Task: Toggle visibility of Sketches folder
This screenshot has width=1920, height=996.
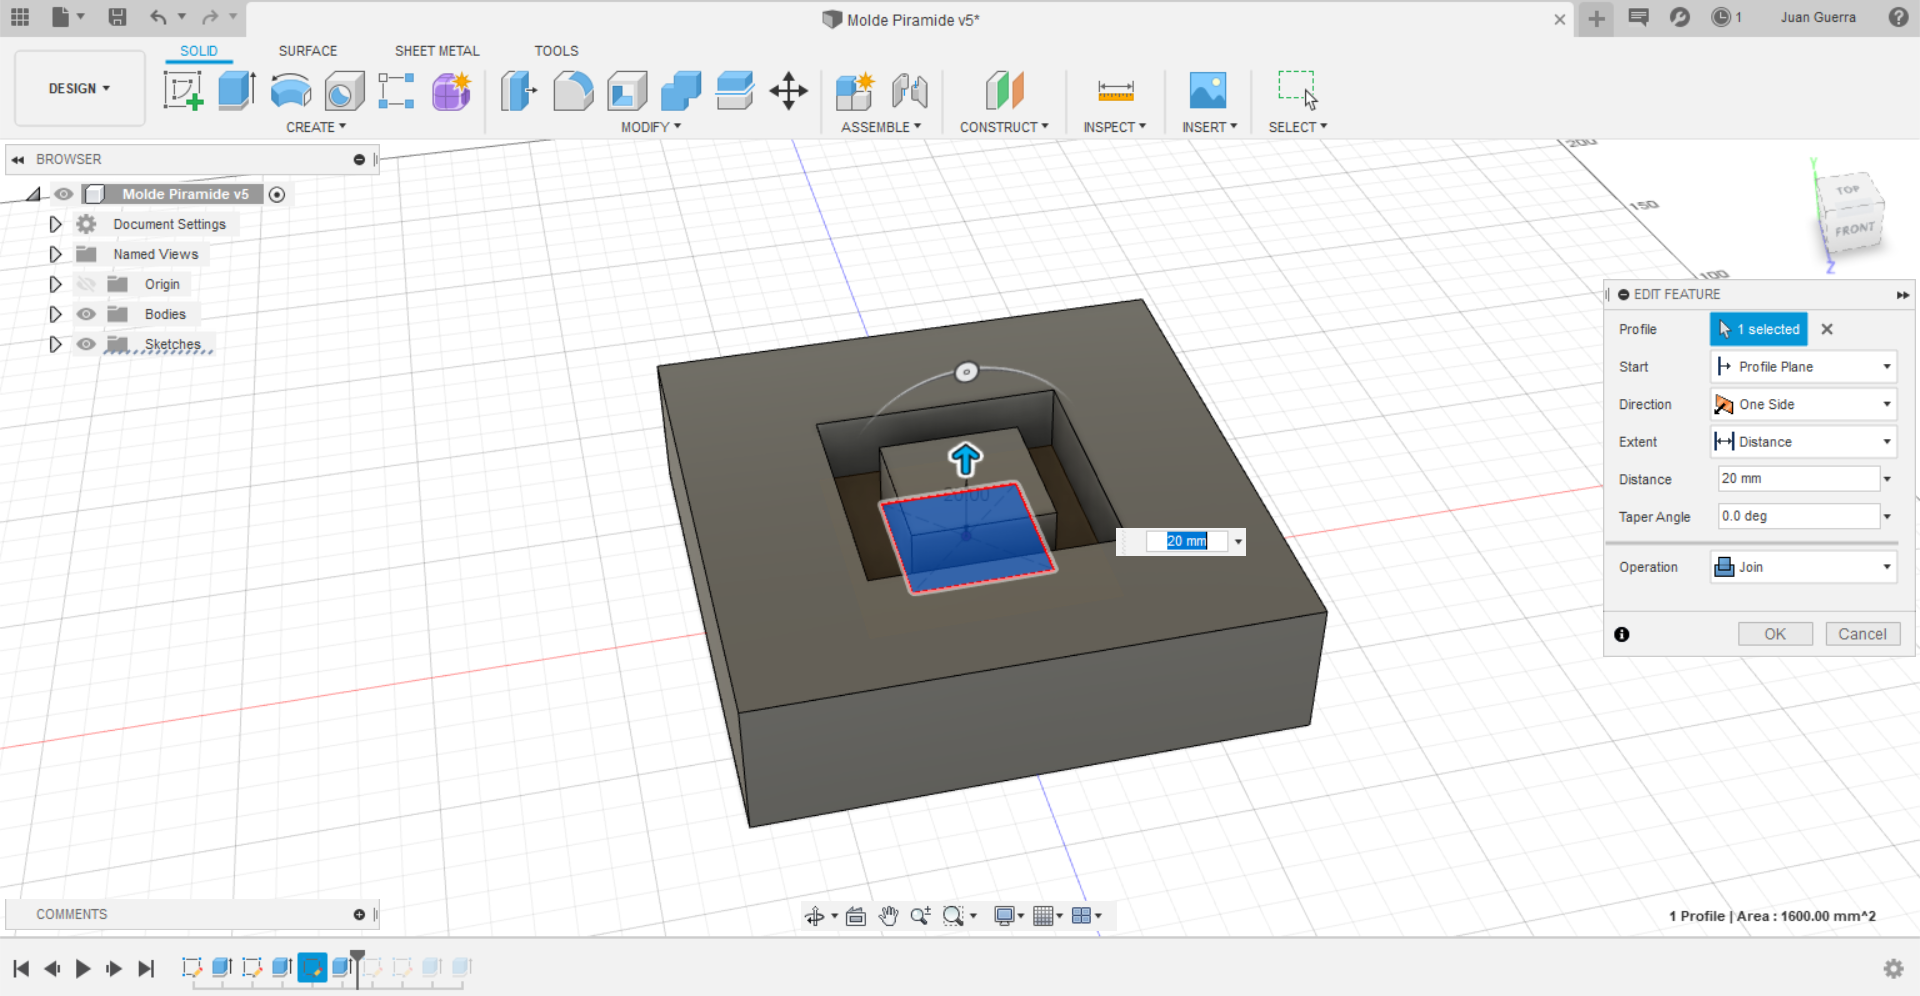Action: [x=87, y=344]
